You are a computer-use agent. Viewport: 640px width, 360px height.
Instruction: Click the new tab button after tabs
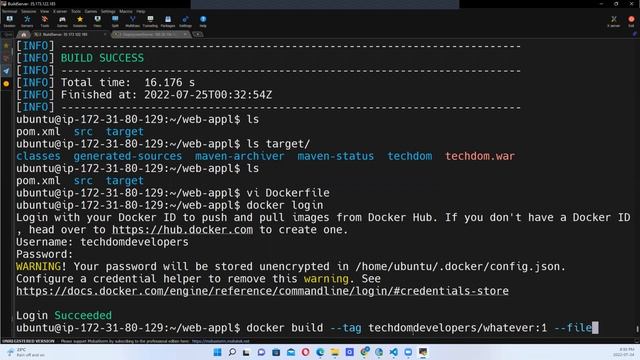[198, 35]
